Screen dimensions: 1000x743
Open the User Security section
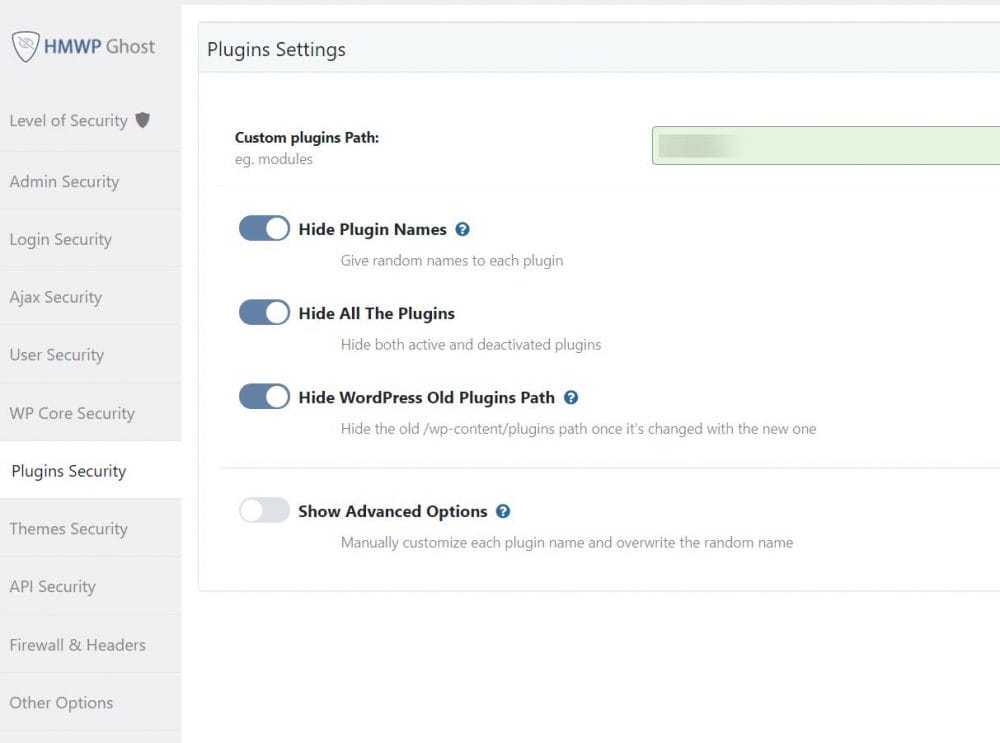(56, 355)
